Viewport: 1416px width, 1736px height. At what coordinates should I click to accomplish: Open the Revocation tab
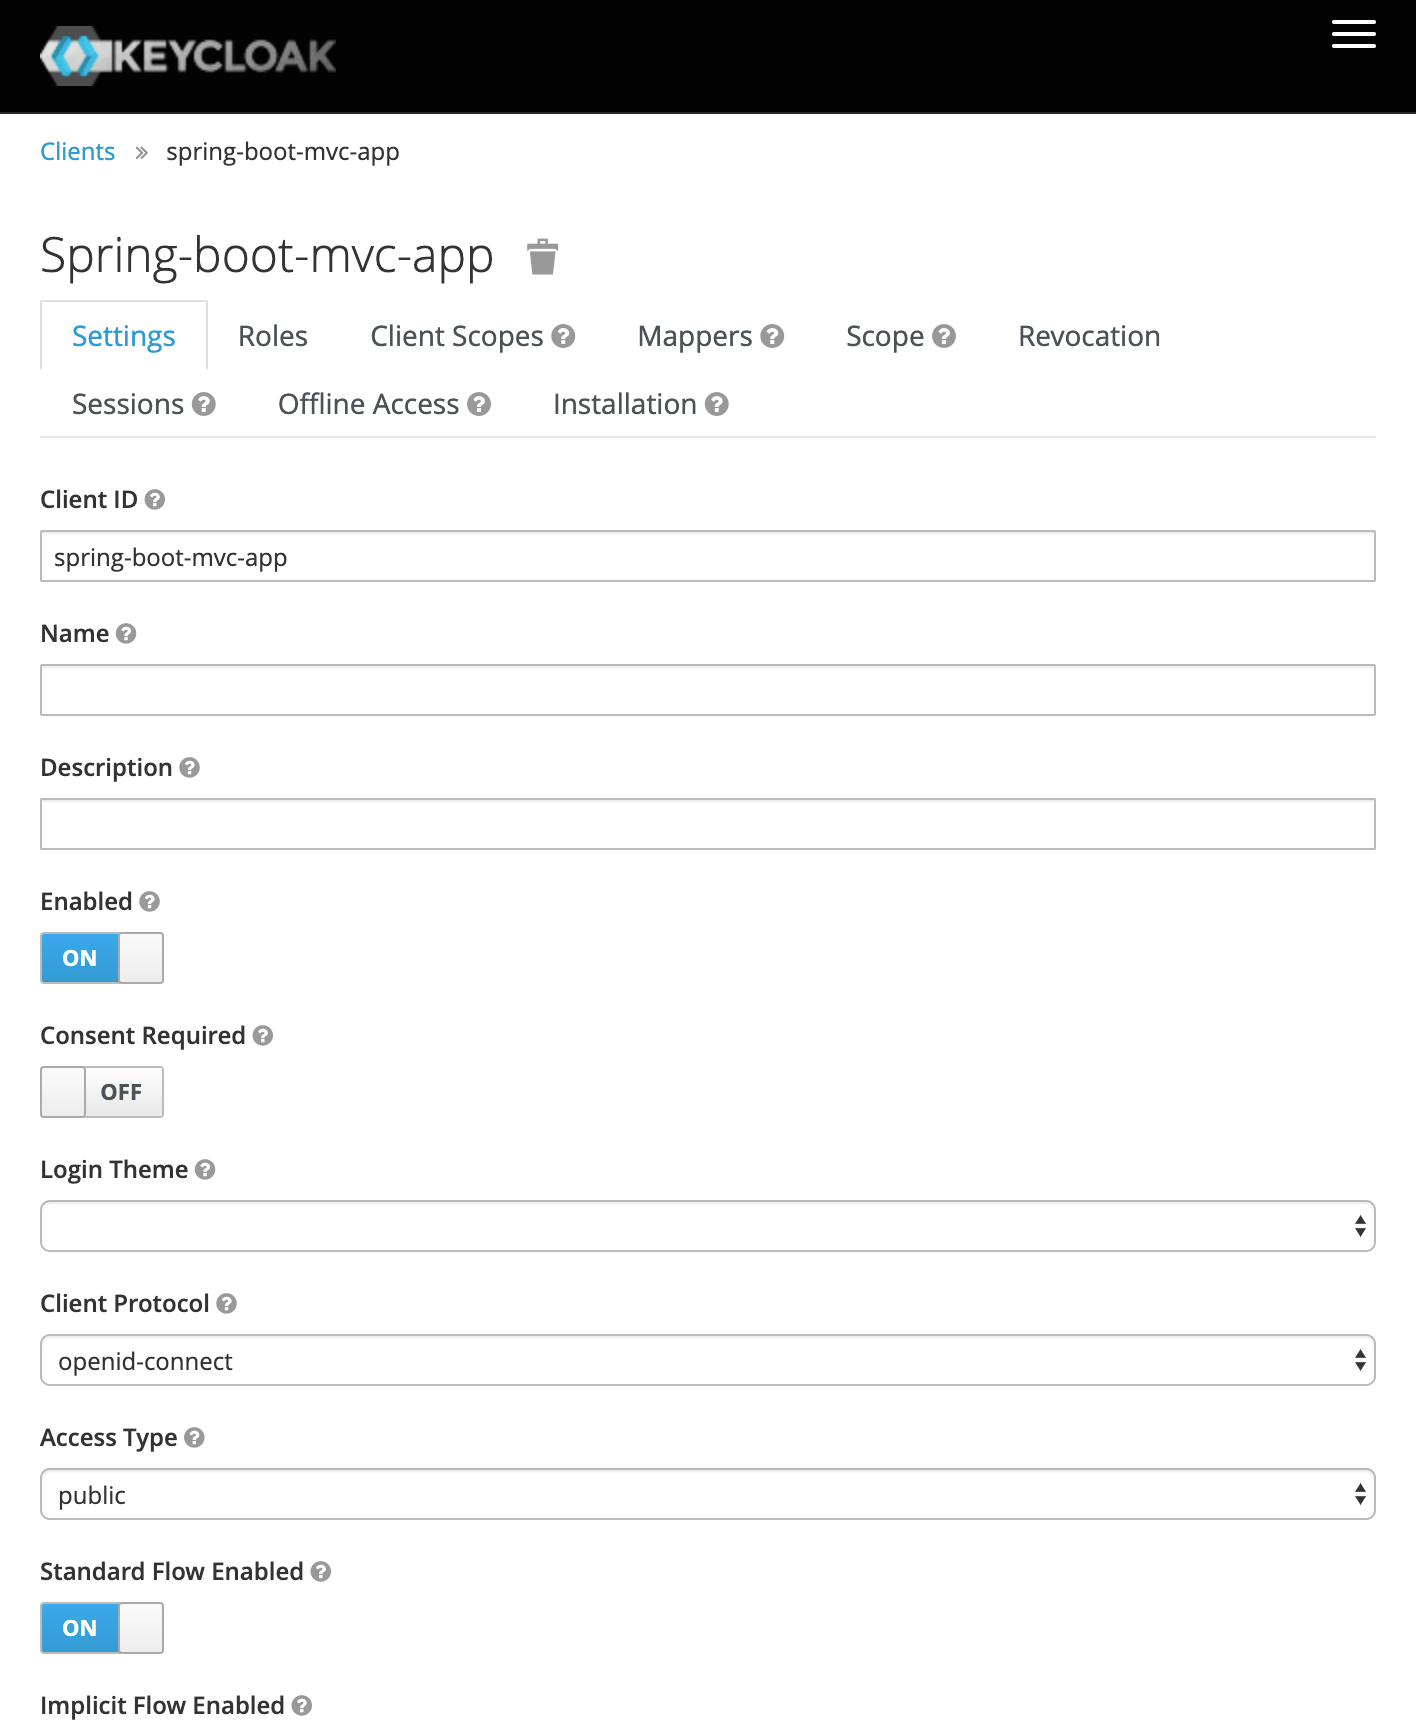point(1089,336)
